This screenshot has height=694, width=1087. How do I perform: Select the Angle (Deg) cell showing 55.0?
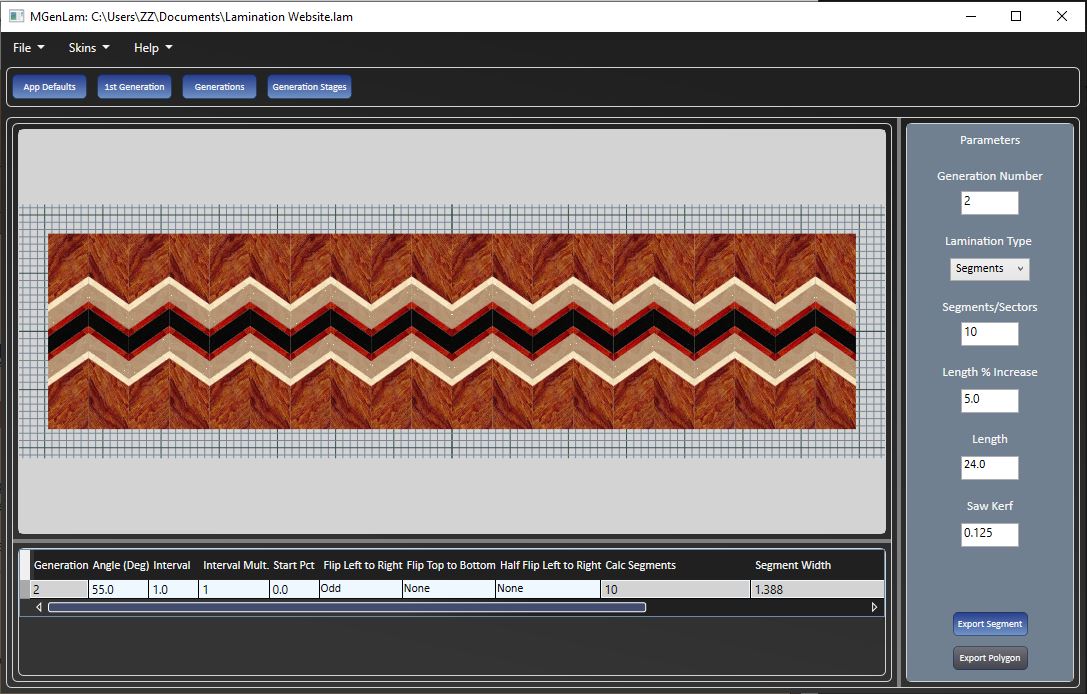click(x=118, y=590)
